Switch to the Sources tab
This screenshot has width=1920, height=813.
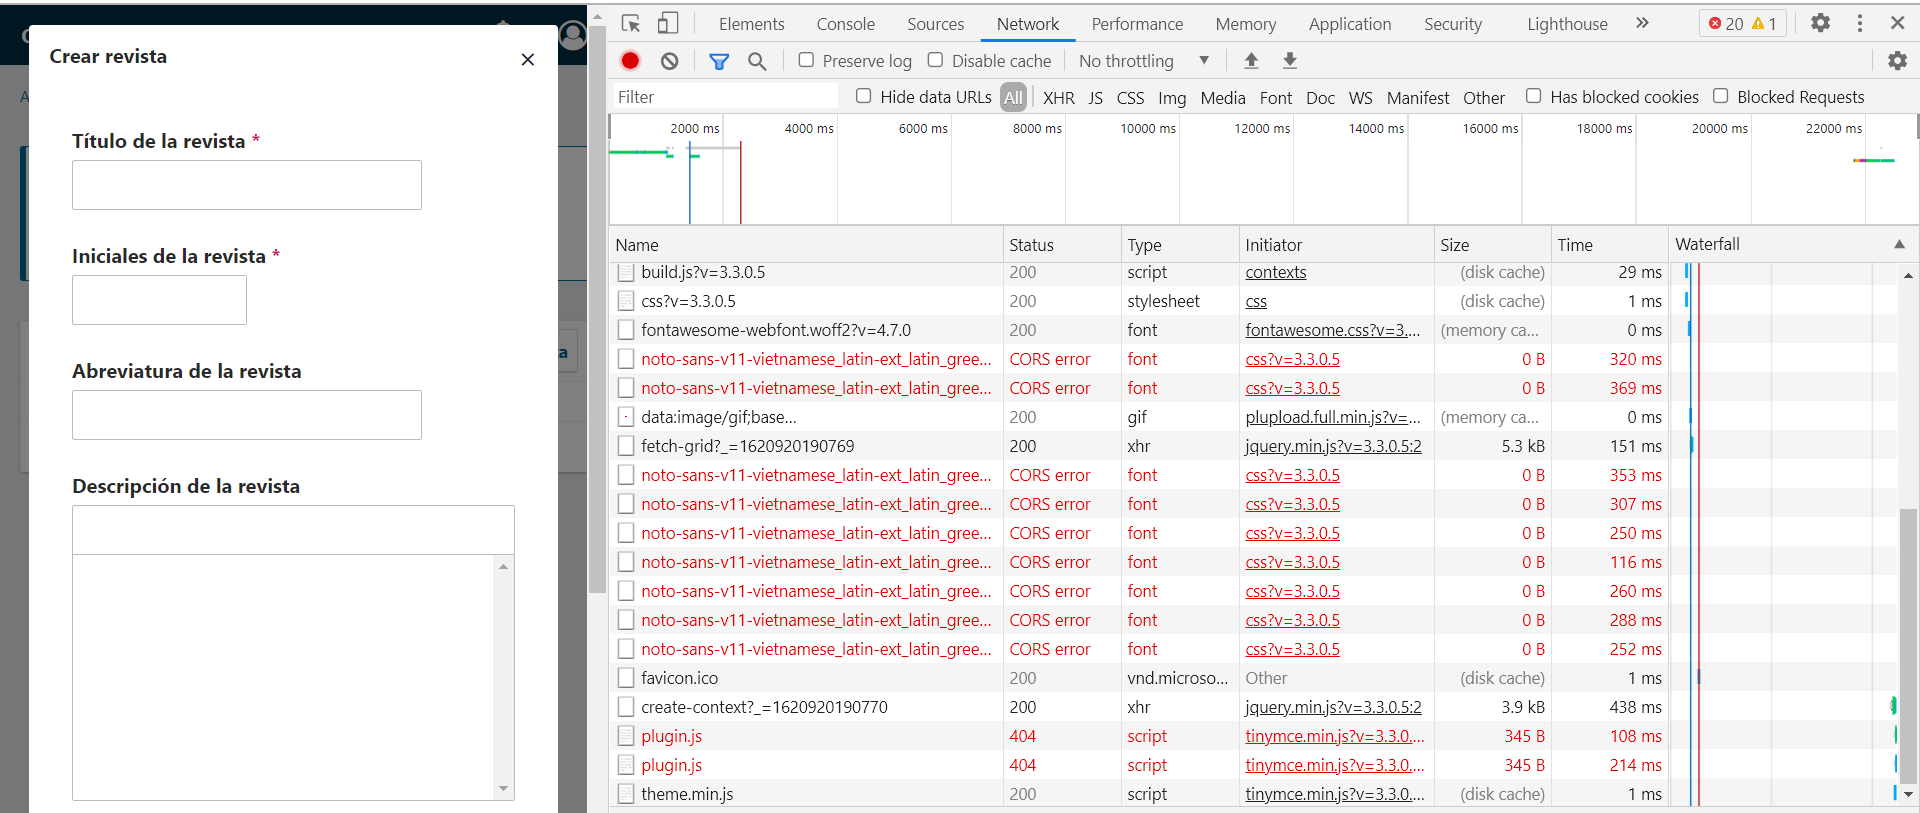coord(935,24)
